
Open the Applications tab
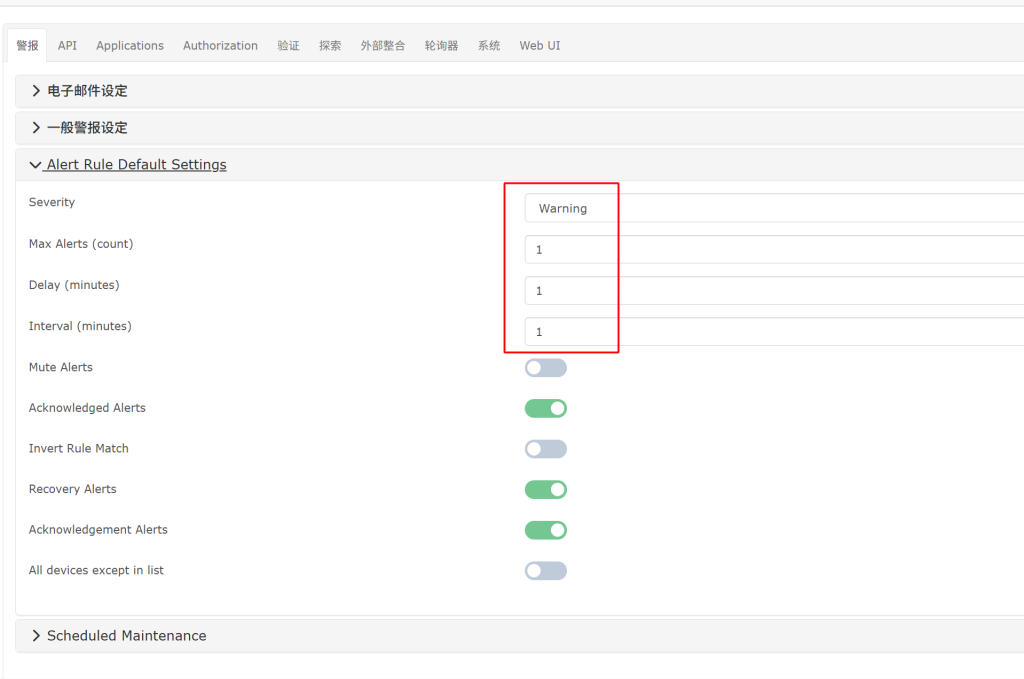130,46
